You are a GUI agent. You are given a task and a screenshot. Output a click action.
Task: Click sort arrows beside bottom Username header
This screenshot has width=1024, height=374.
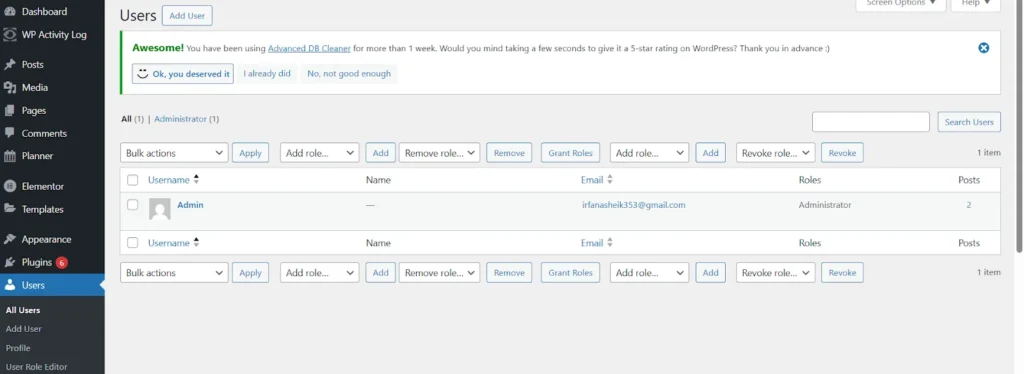click(x=196, y=243)
